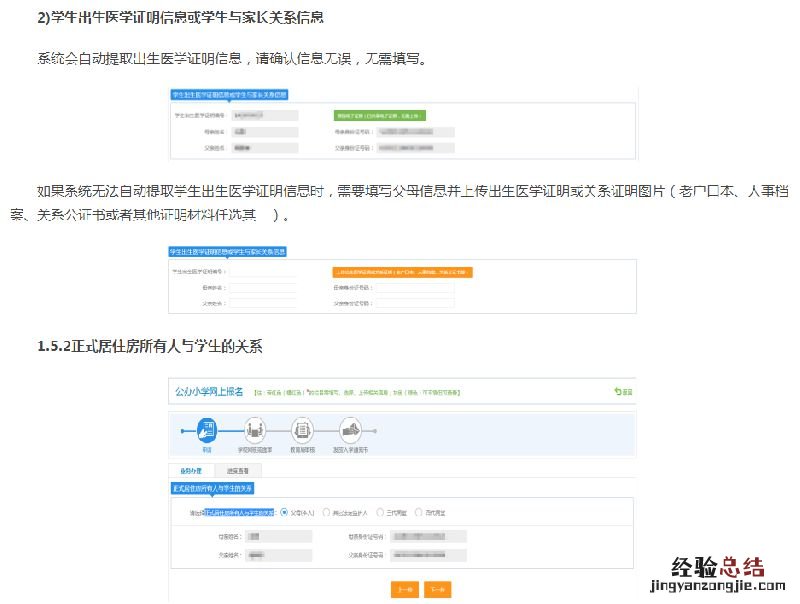
Task: Select the 三代同堂 radio button
Action: [x=380, y=512]
